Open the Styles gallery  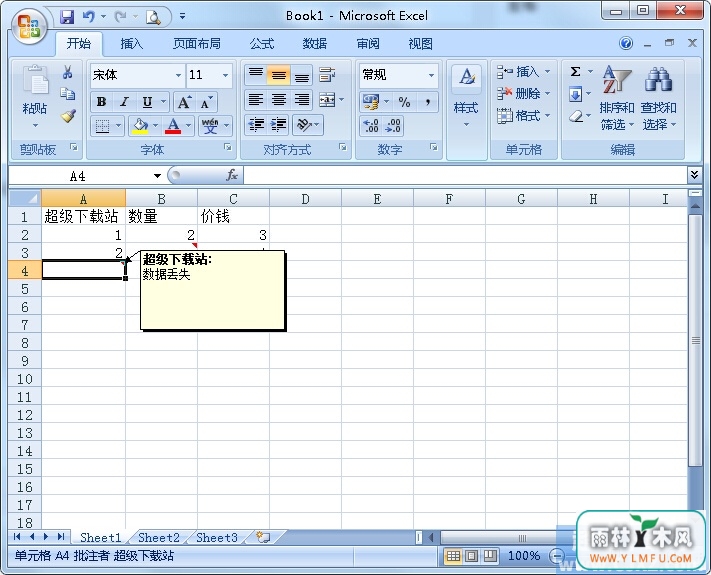click(466, 96)
